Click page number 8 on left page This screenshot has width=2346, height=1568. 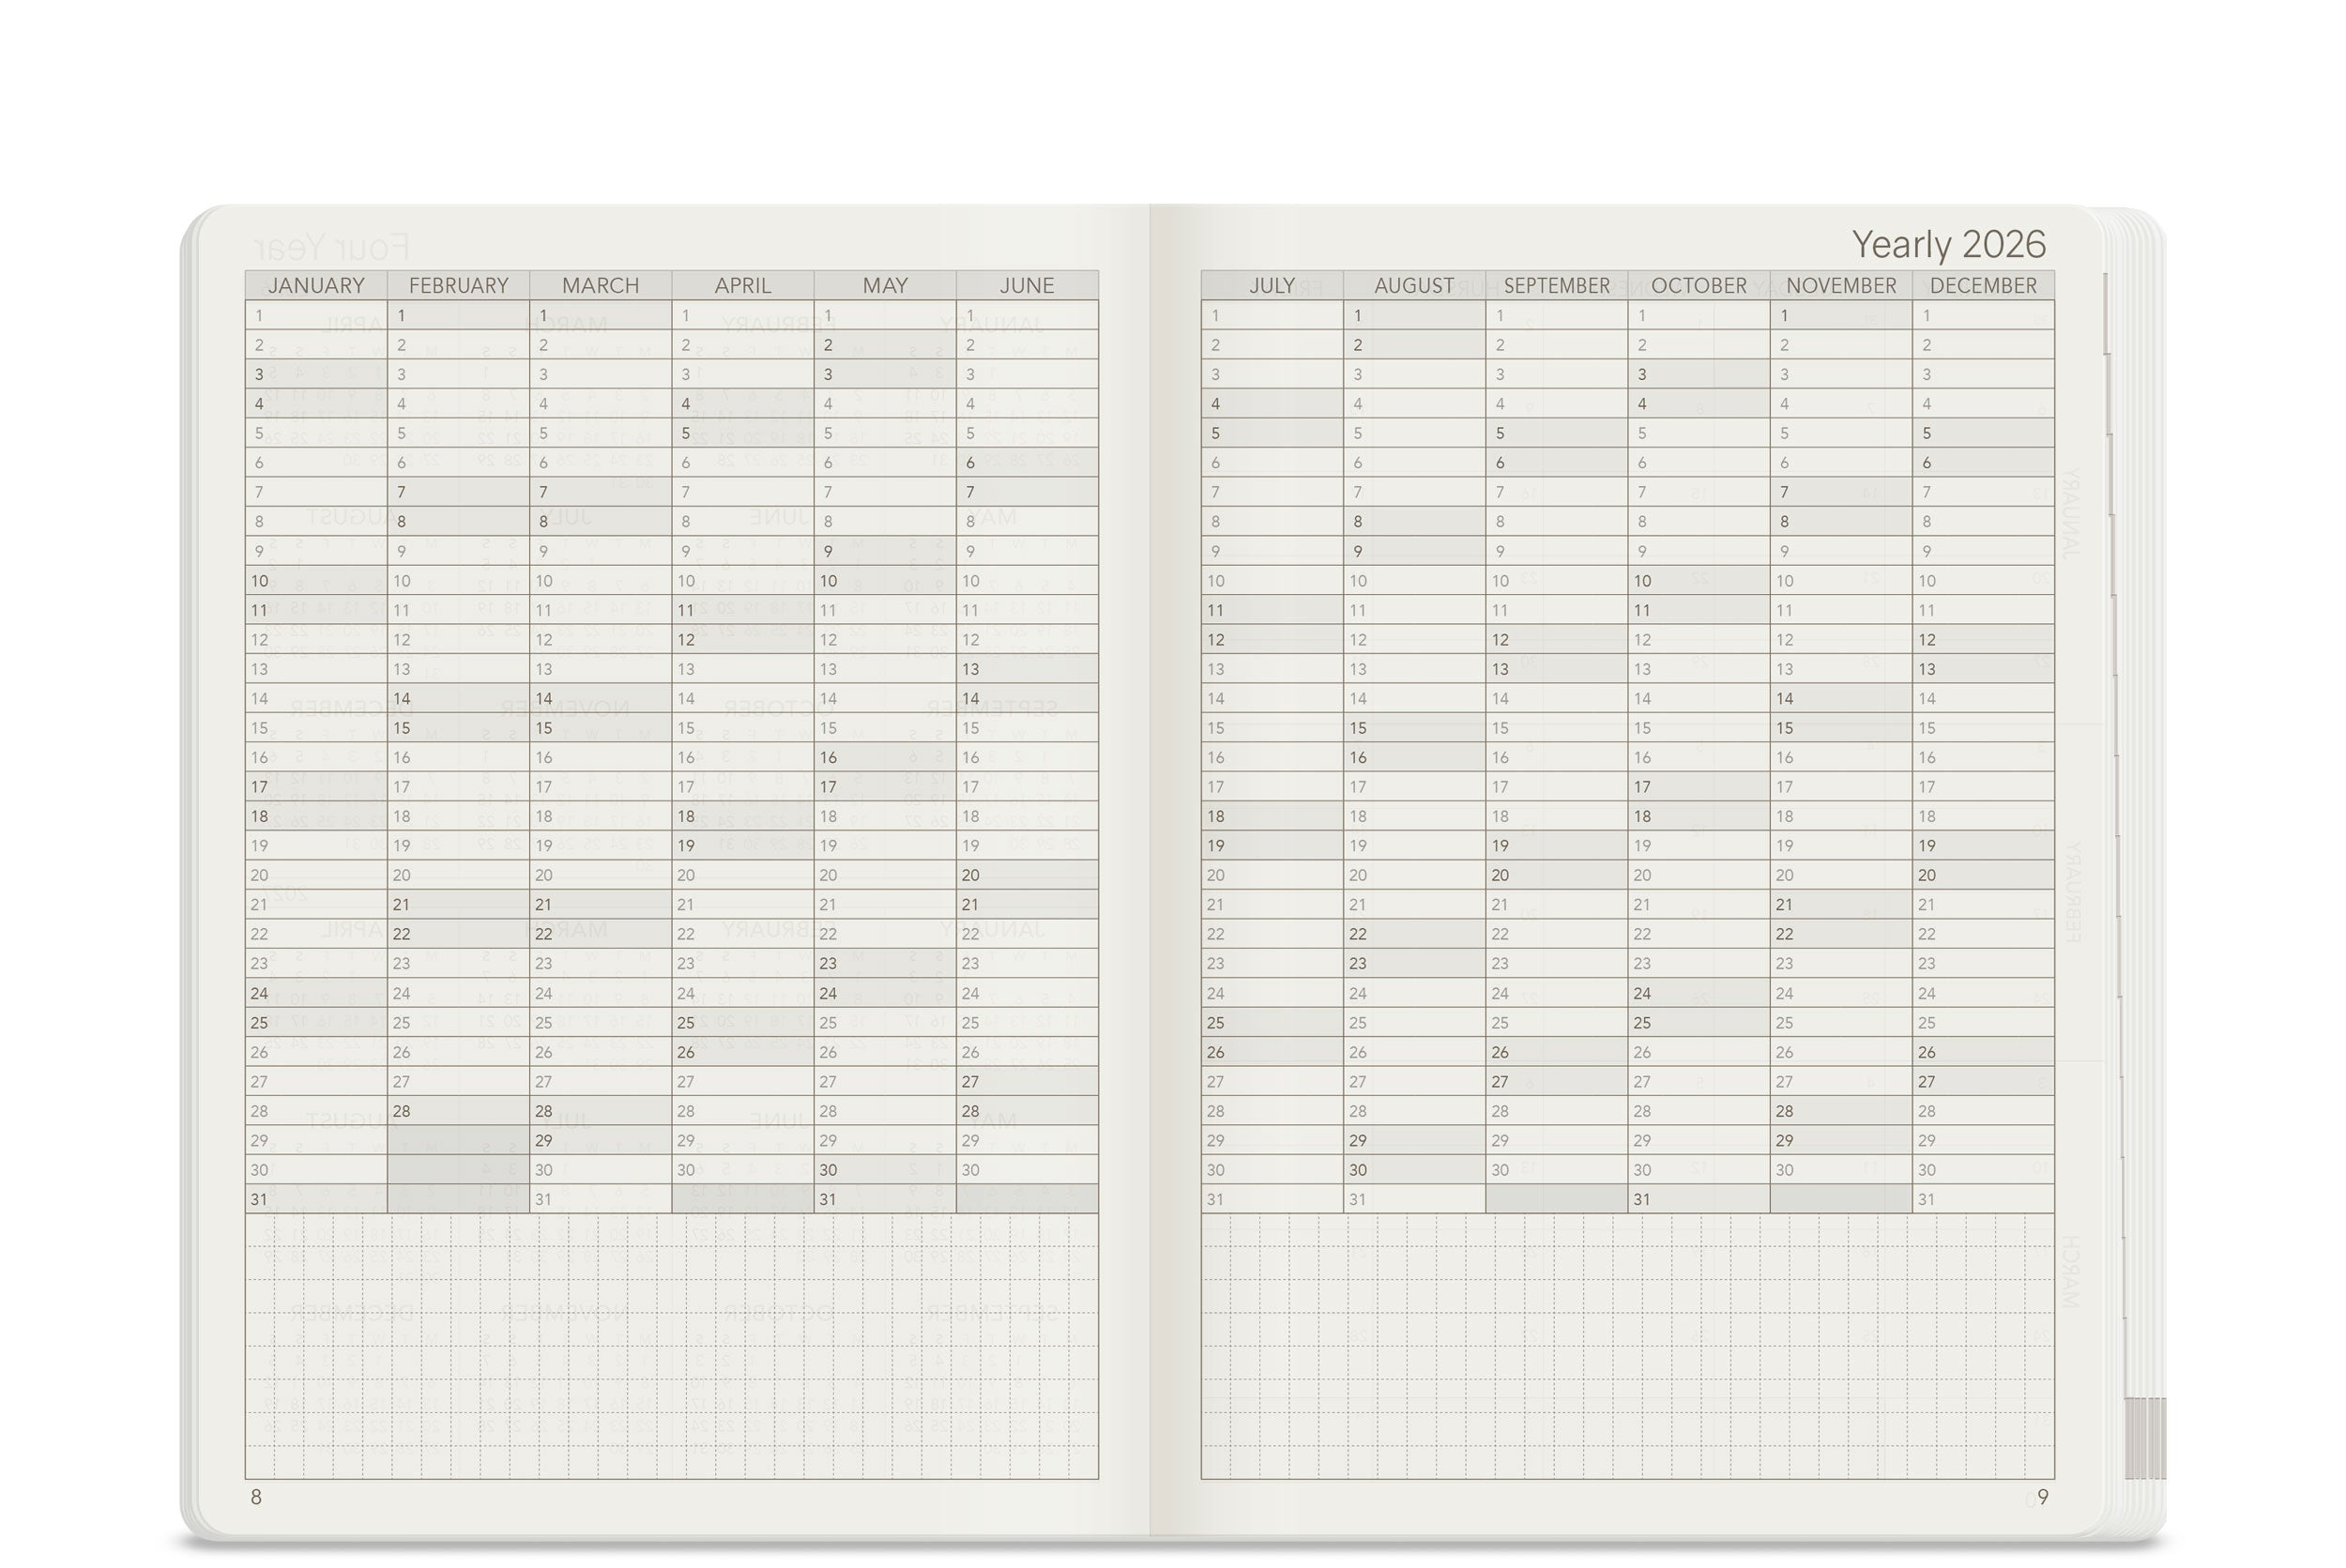click(255, 1497)
